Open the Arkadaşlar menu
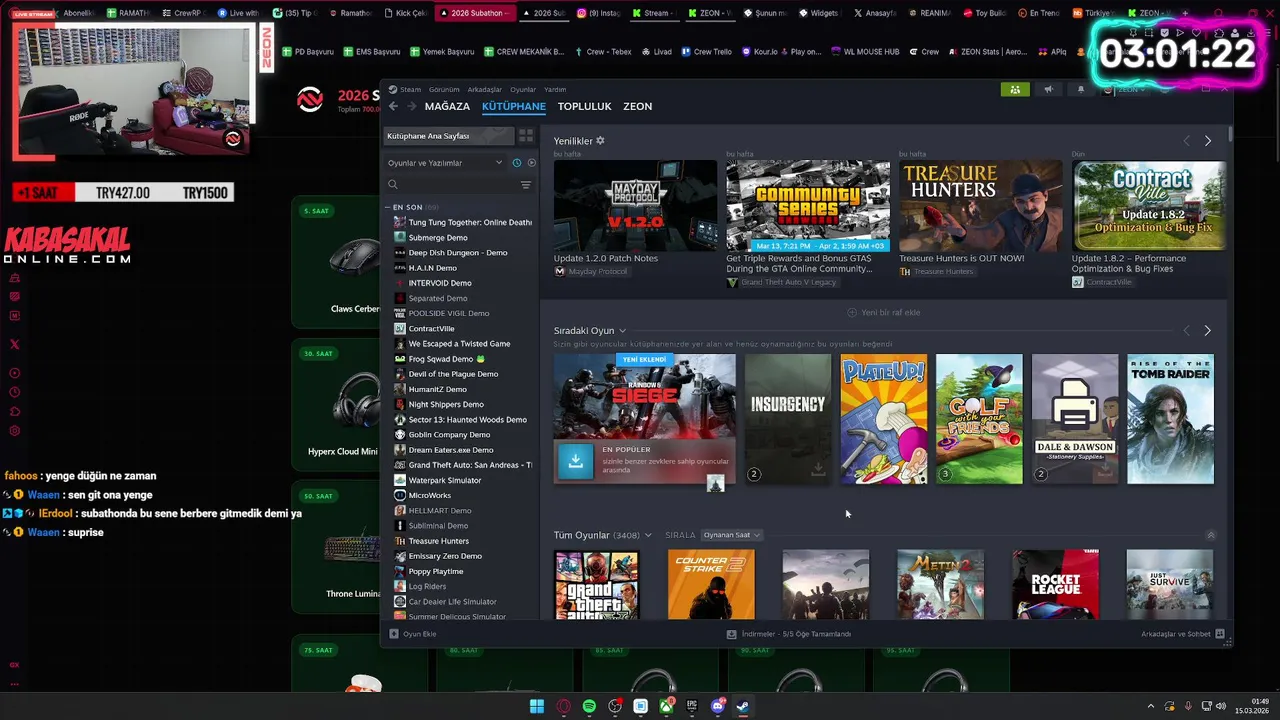This screenshot has height=720, width=1280. (x=485, y=89)
